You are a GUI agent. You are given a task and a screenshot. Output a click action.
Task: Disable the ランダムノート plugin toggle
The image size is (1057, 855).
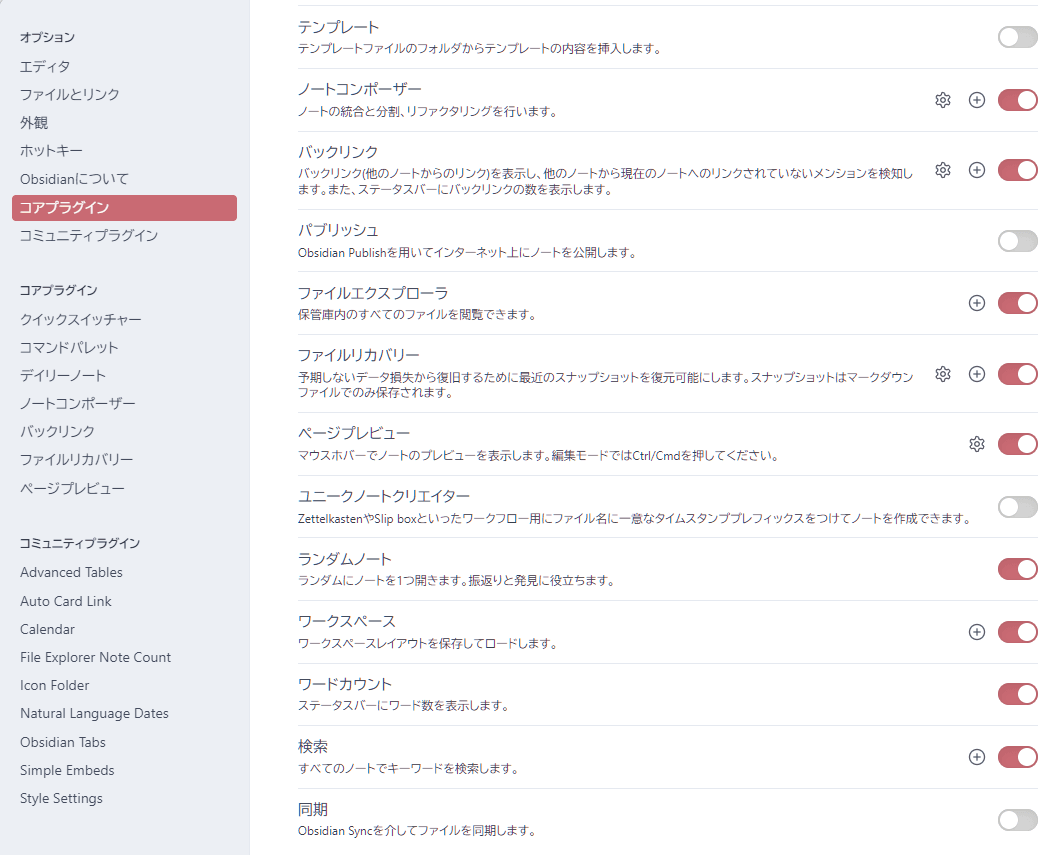pyautogui.click(x=1017, y=569)
